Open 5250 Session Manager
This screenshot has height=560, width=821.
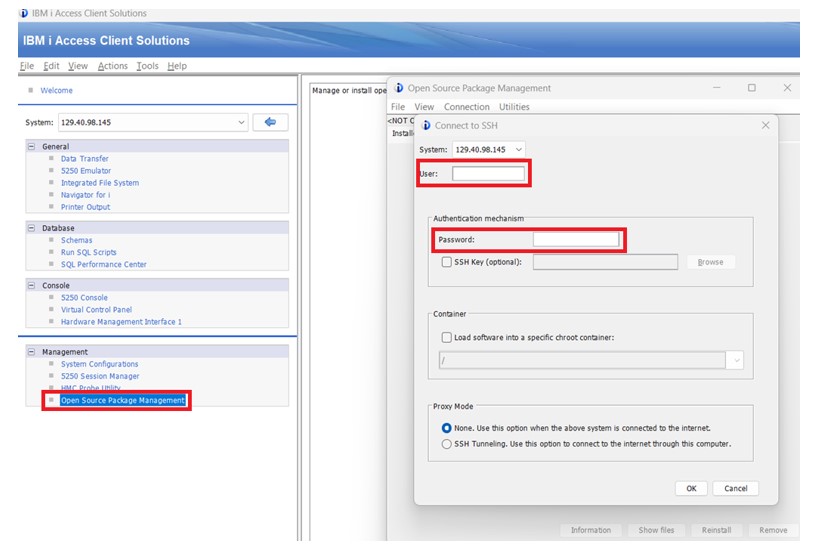(x=100, y=376)
